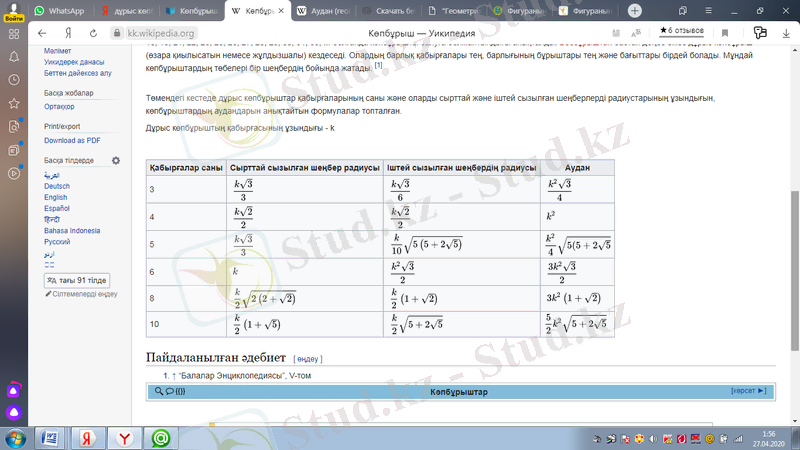Click the Alice assistant icon in sidebar
The width and height of the screenshot is (800, 450).
[x=13, y=410]
